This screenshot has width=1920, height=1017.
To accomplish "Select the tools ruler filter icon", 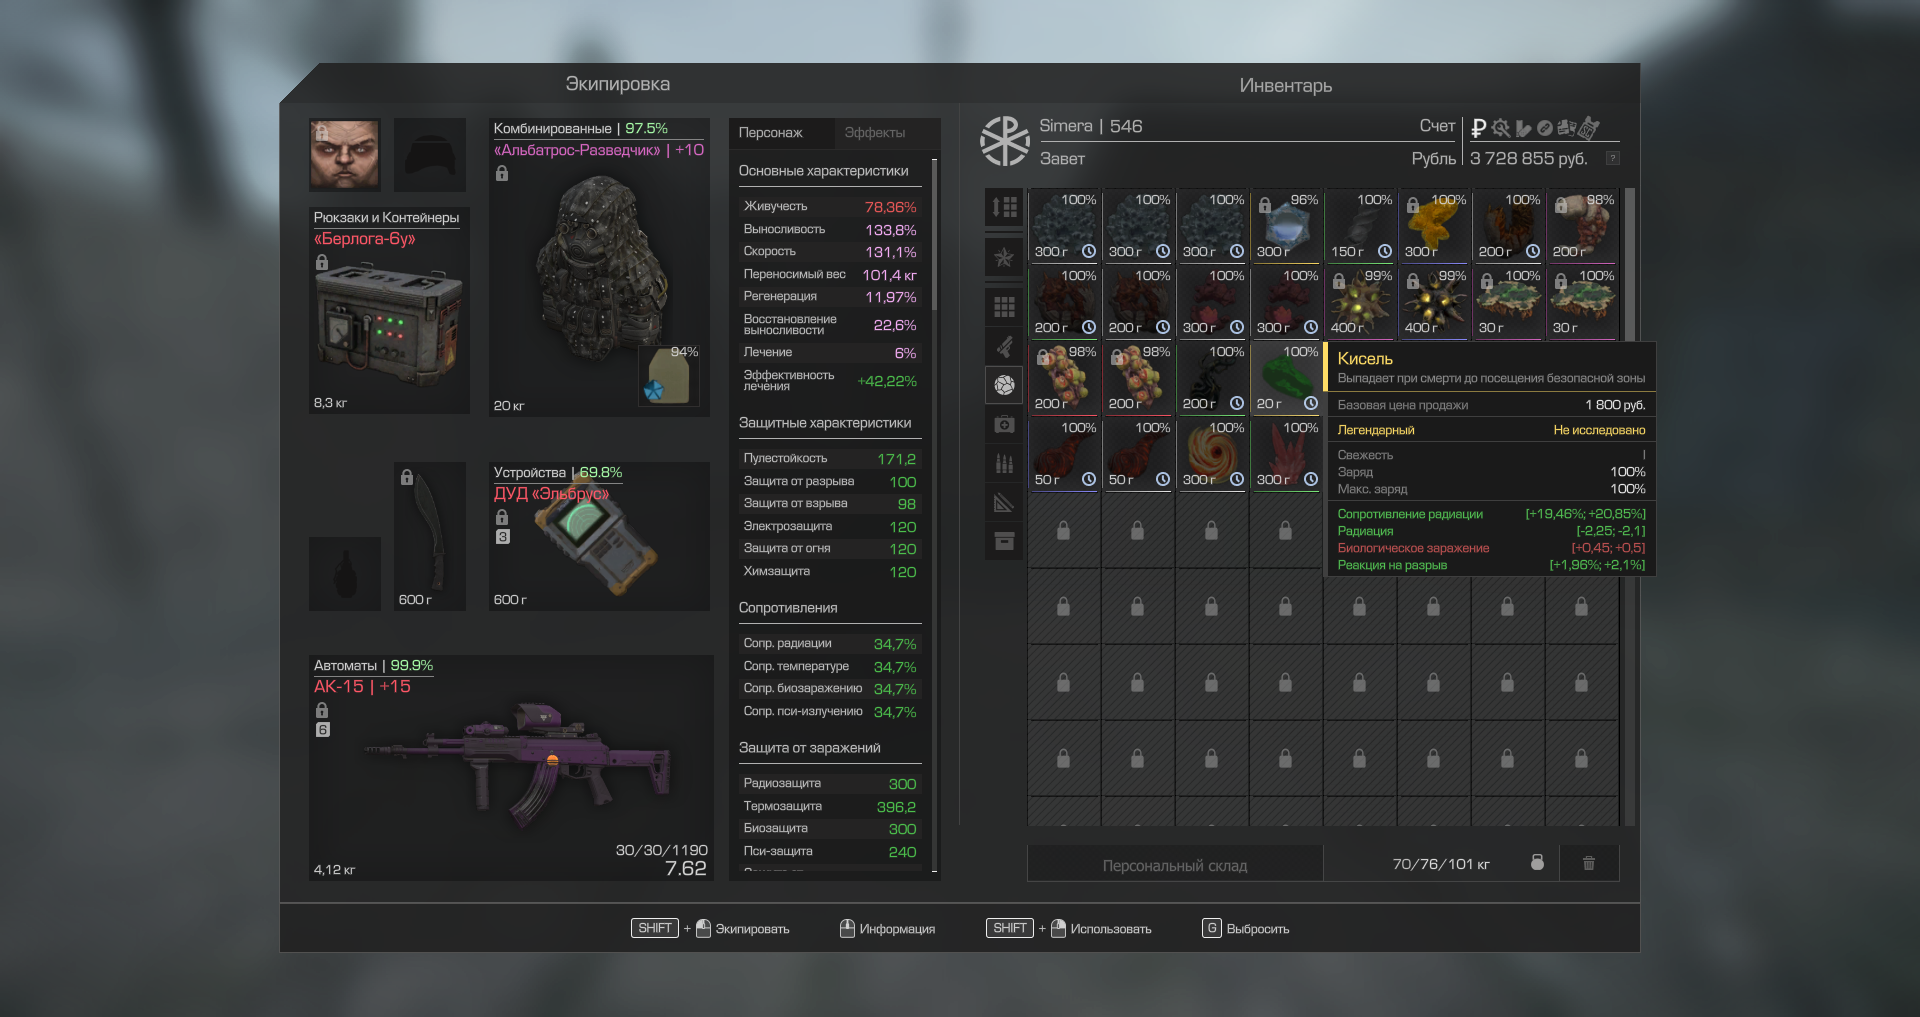I will (x=1004, y=502).
